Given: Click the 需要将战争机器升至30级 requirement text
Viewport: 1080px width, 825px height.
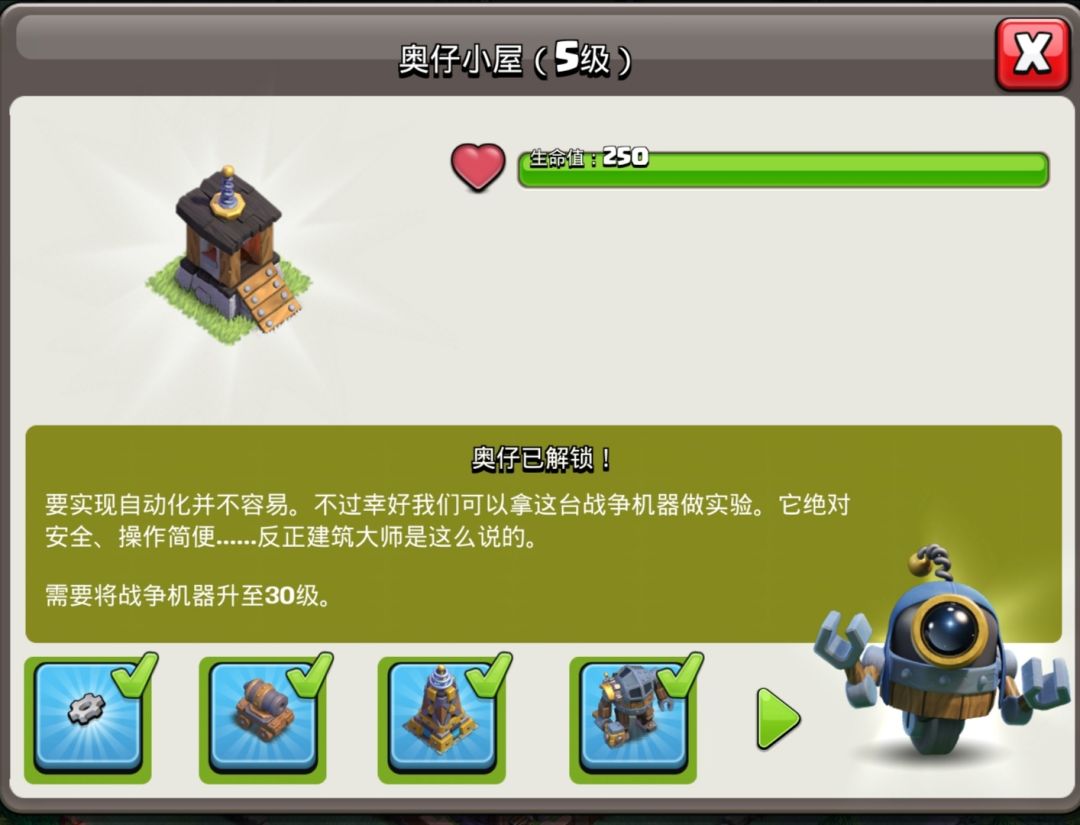Looking at the screenshot, I should click(188, 595).
